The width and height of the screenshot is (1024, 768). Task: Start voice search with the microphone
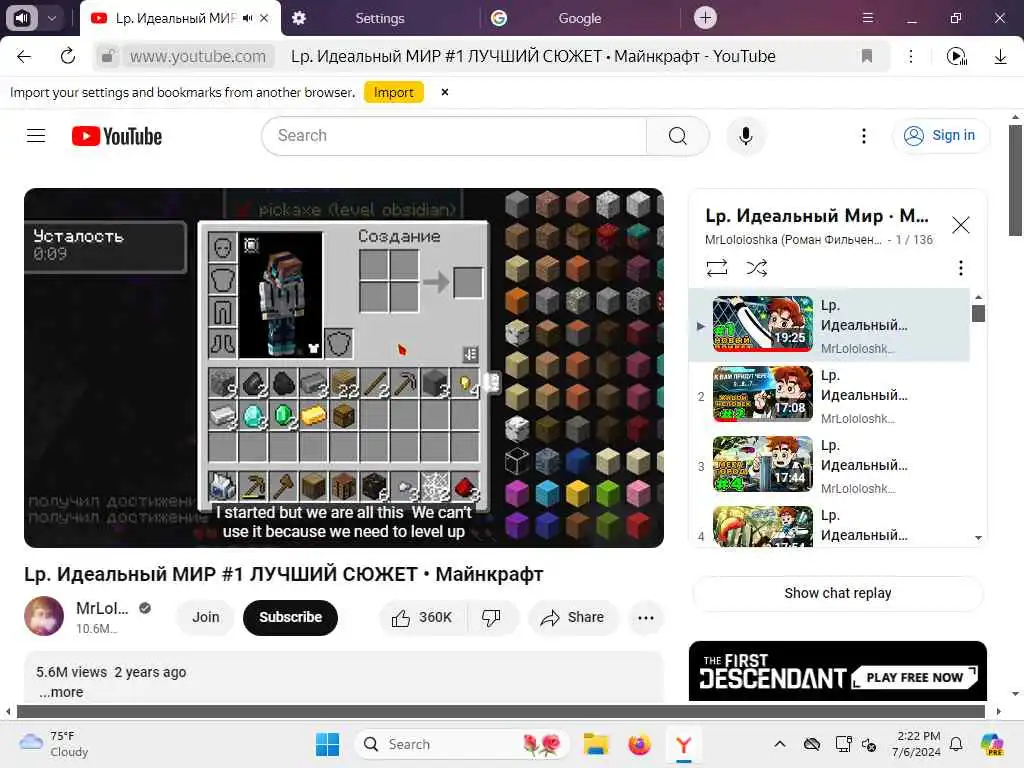[x=746, y=136]
